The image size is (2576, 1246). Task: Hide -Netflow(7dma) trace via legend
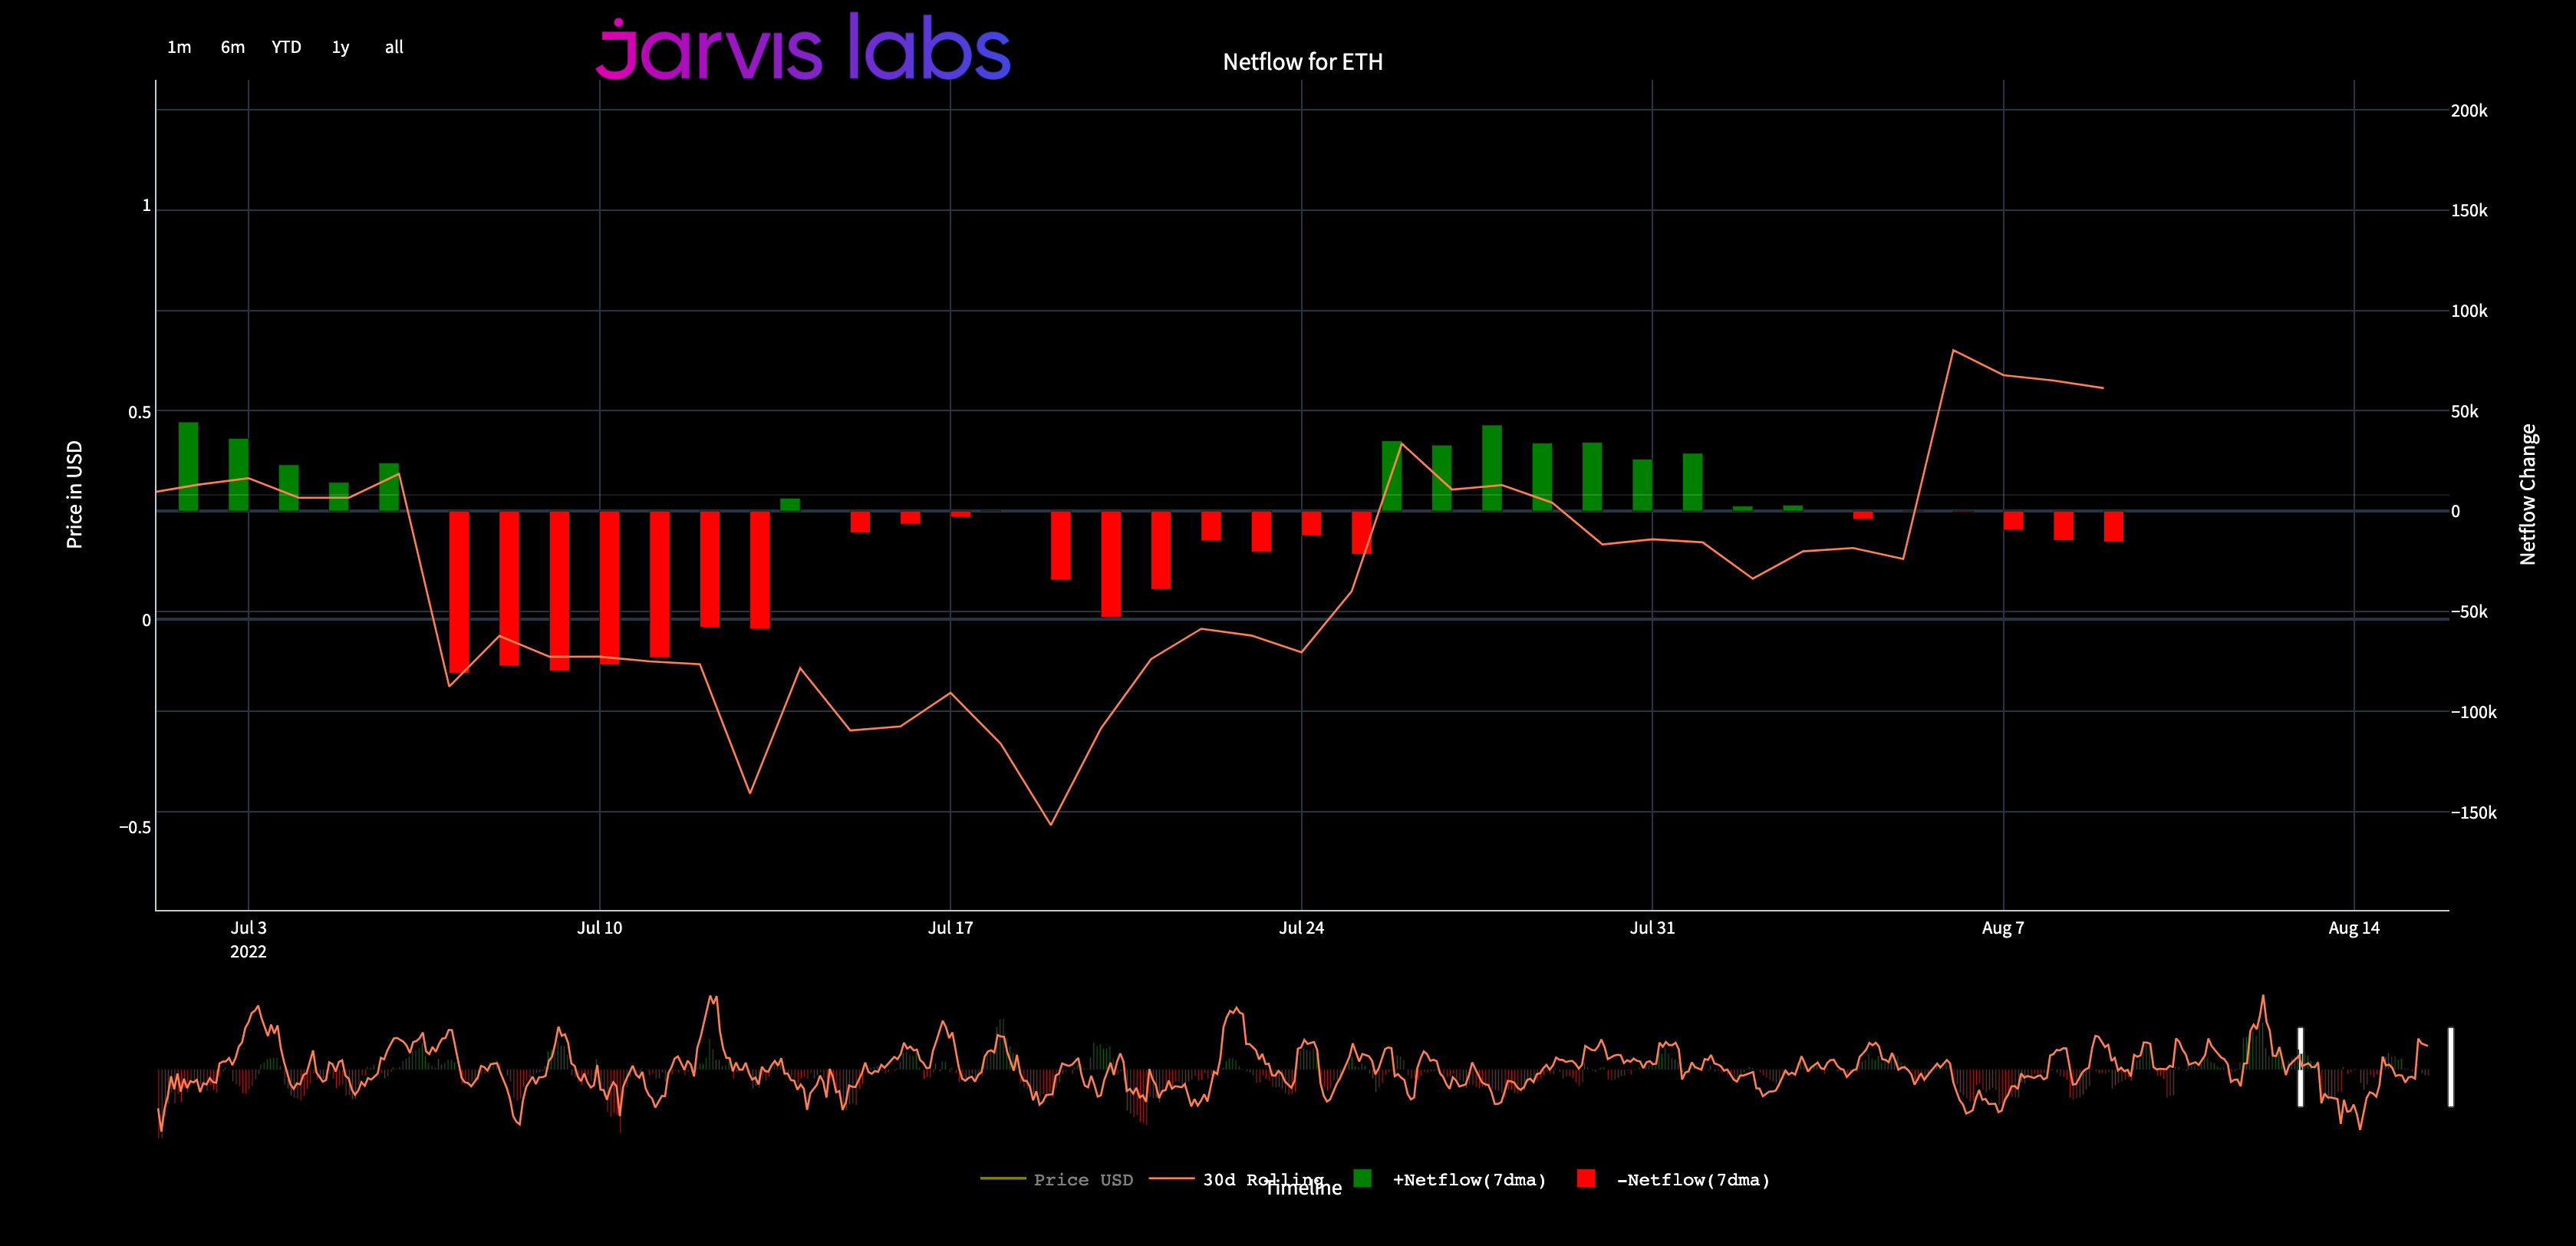pos(1692,1180)
